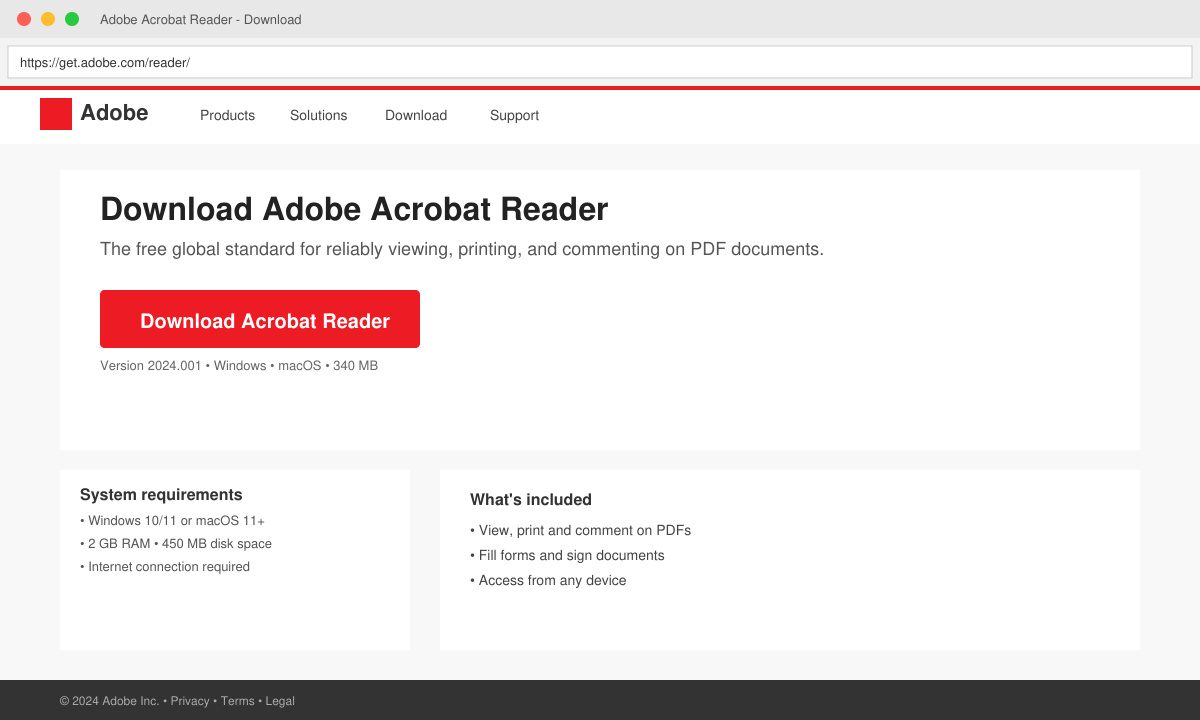Image resolution: width=1200 pixels, height=720 pixels.
Task: Click Fill forms and sign documents
Action: click(x=567, y=555)
